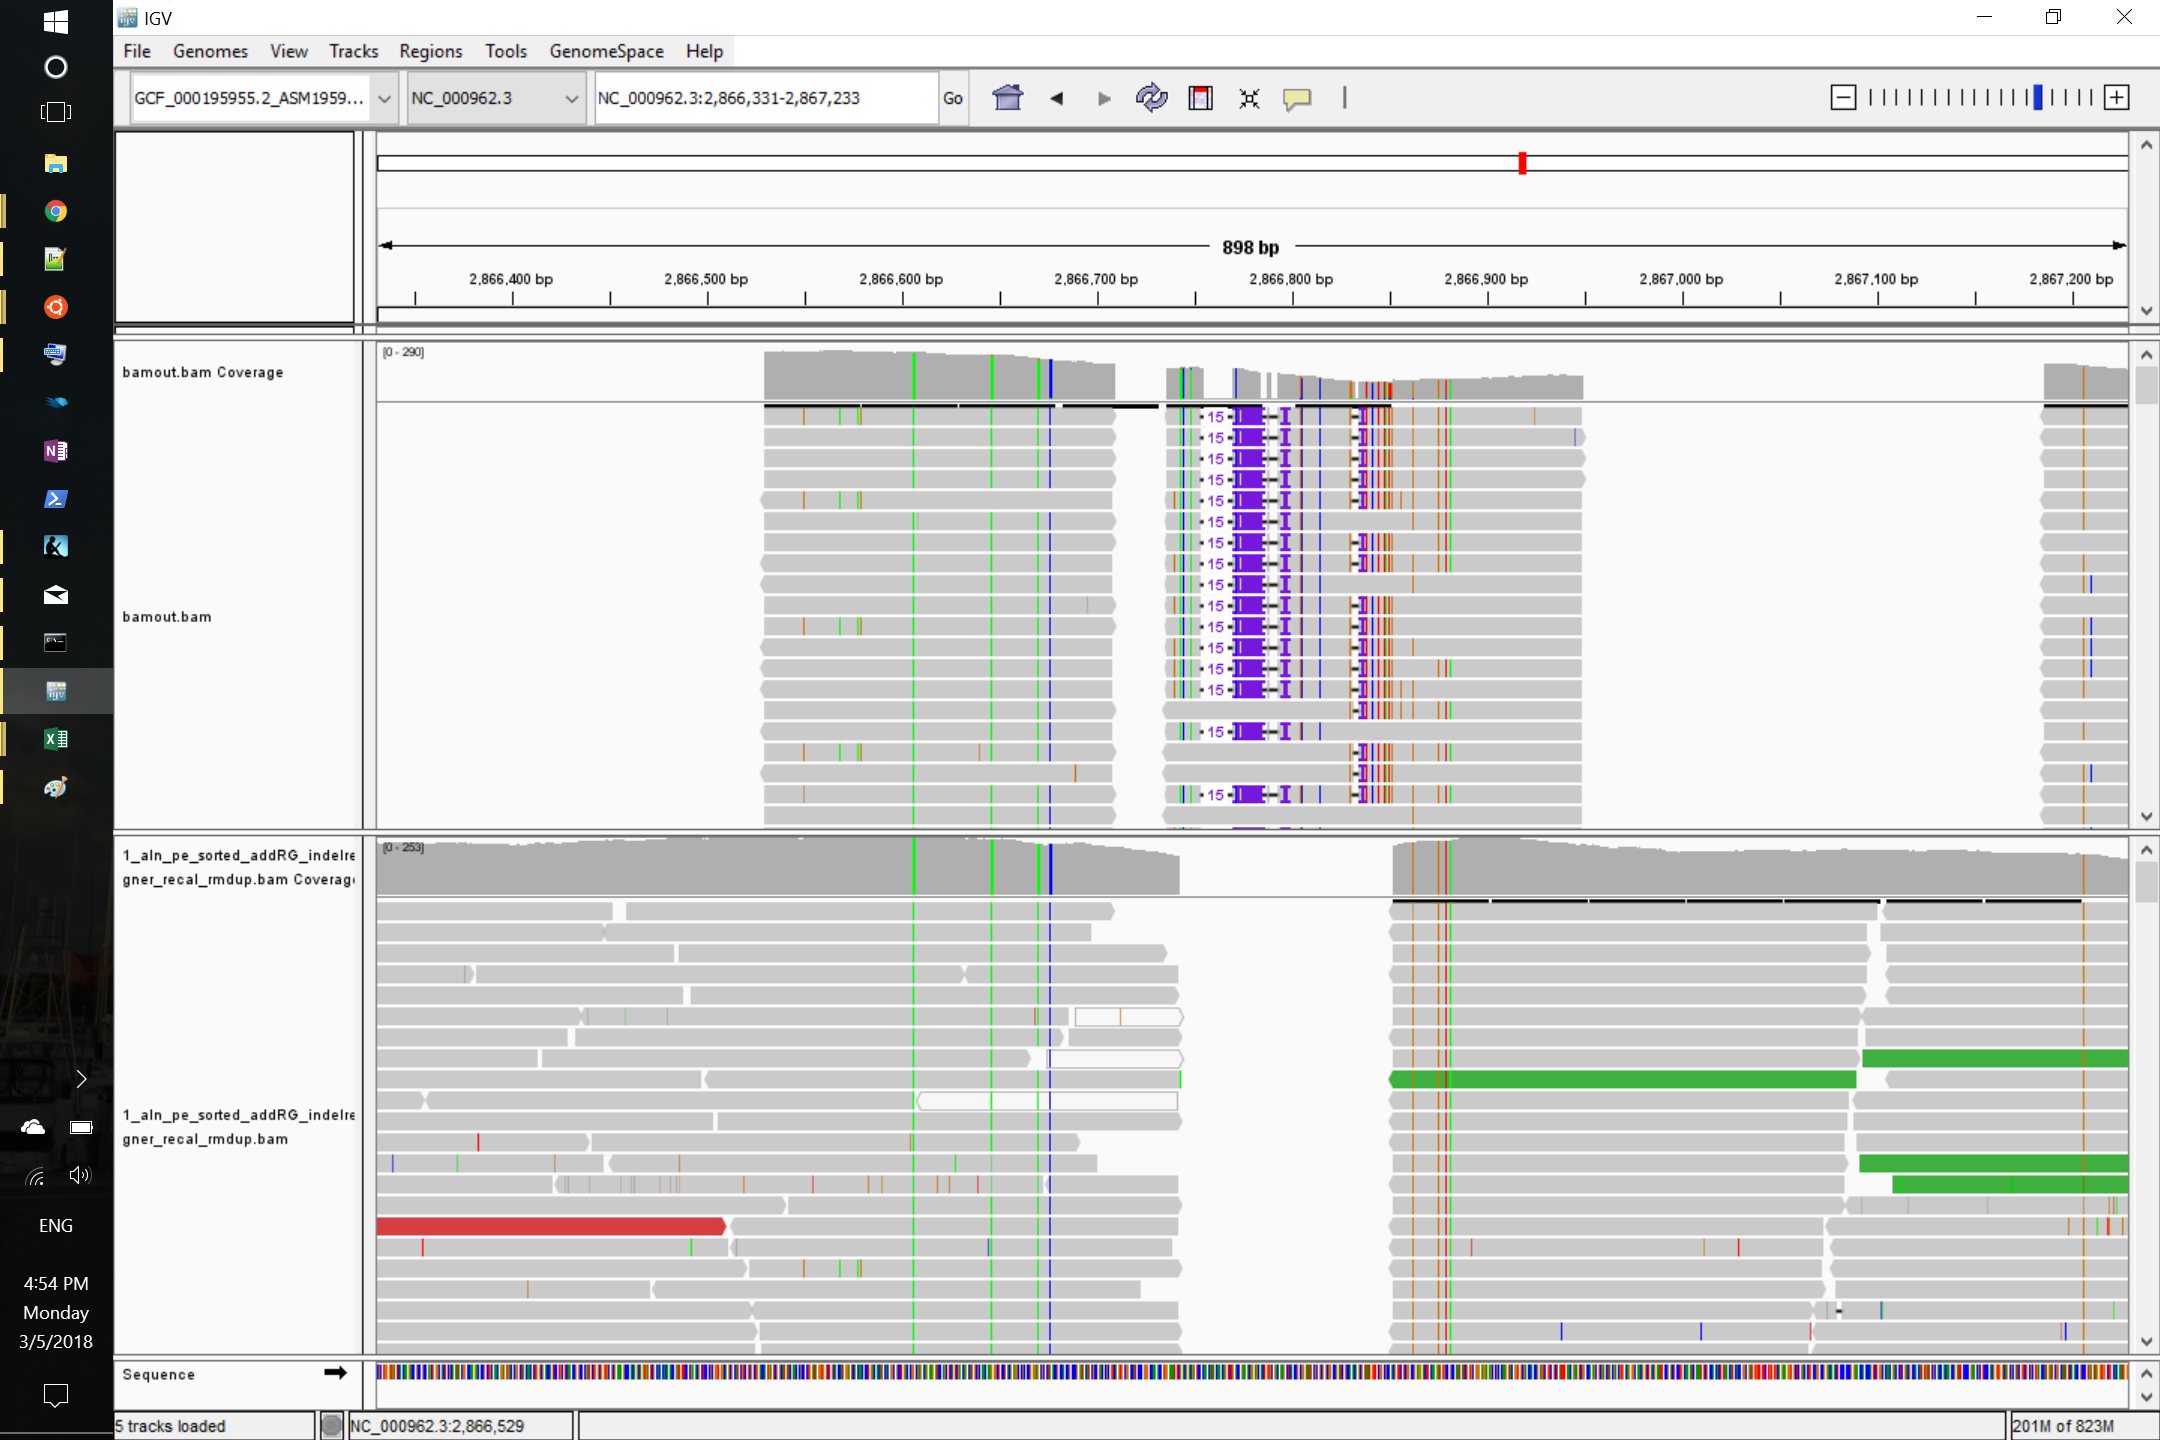The image size is (2160, 1440).
Task: Click the bamout.bam track scrollbar down arrow
Action: point(2146,816)
